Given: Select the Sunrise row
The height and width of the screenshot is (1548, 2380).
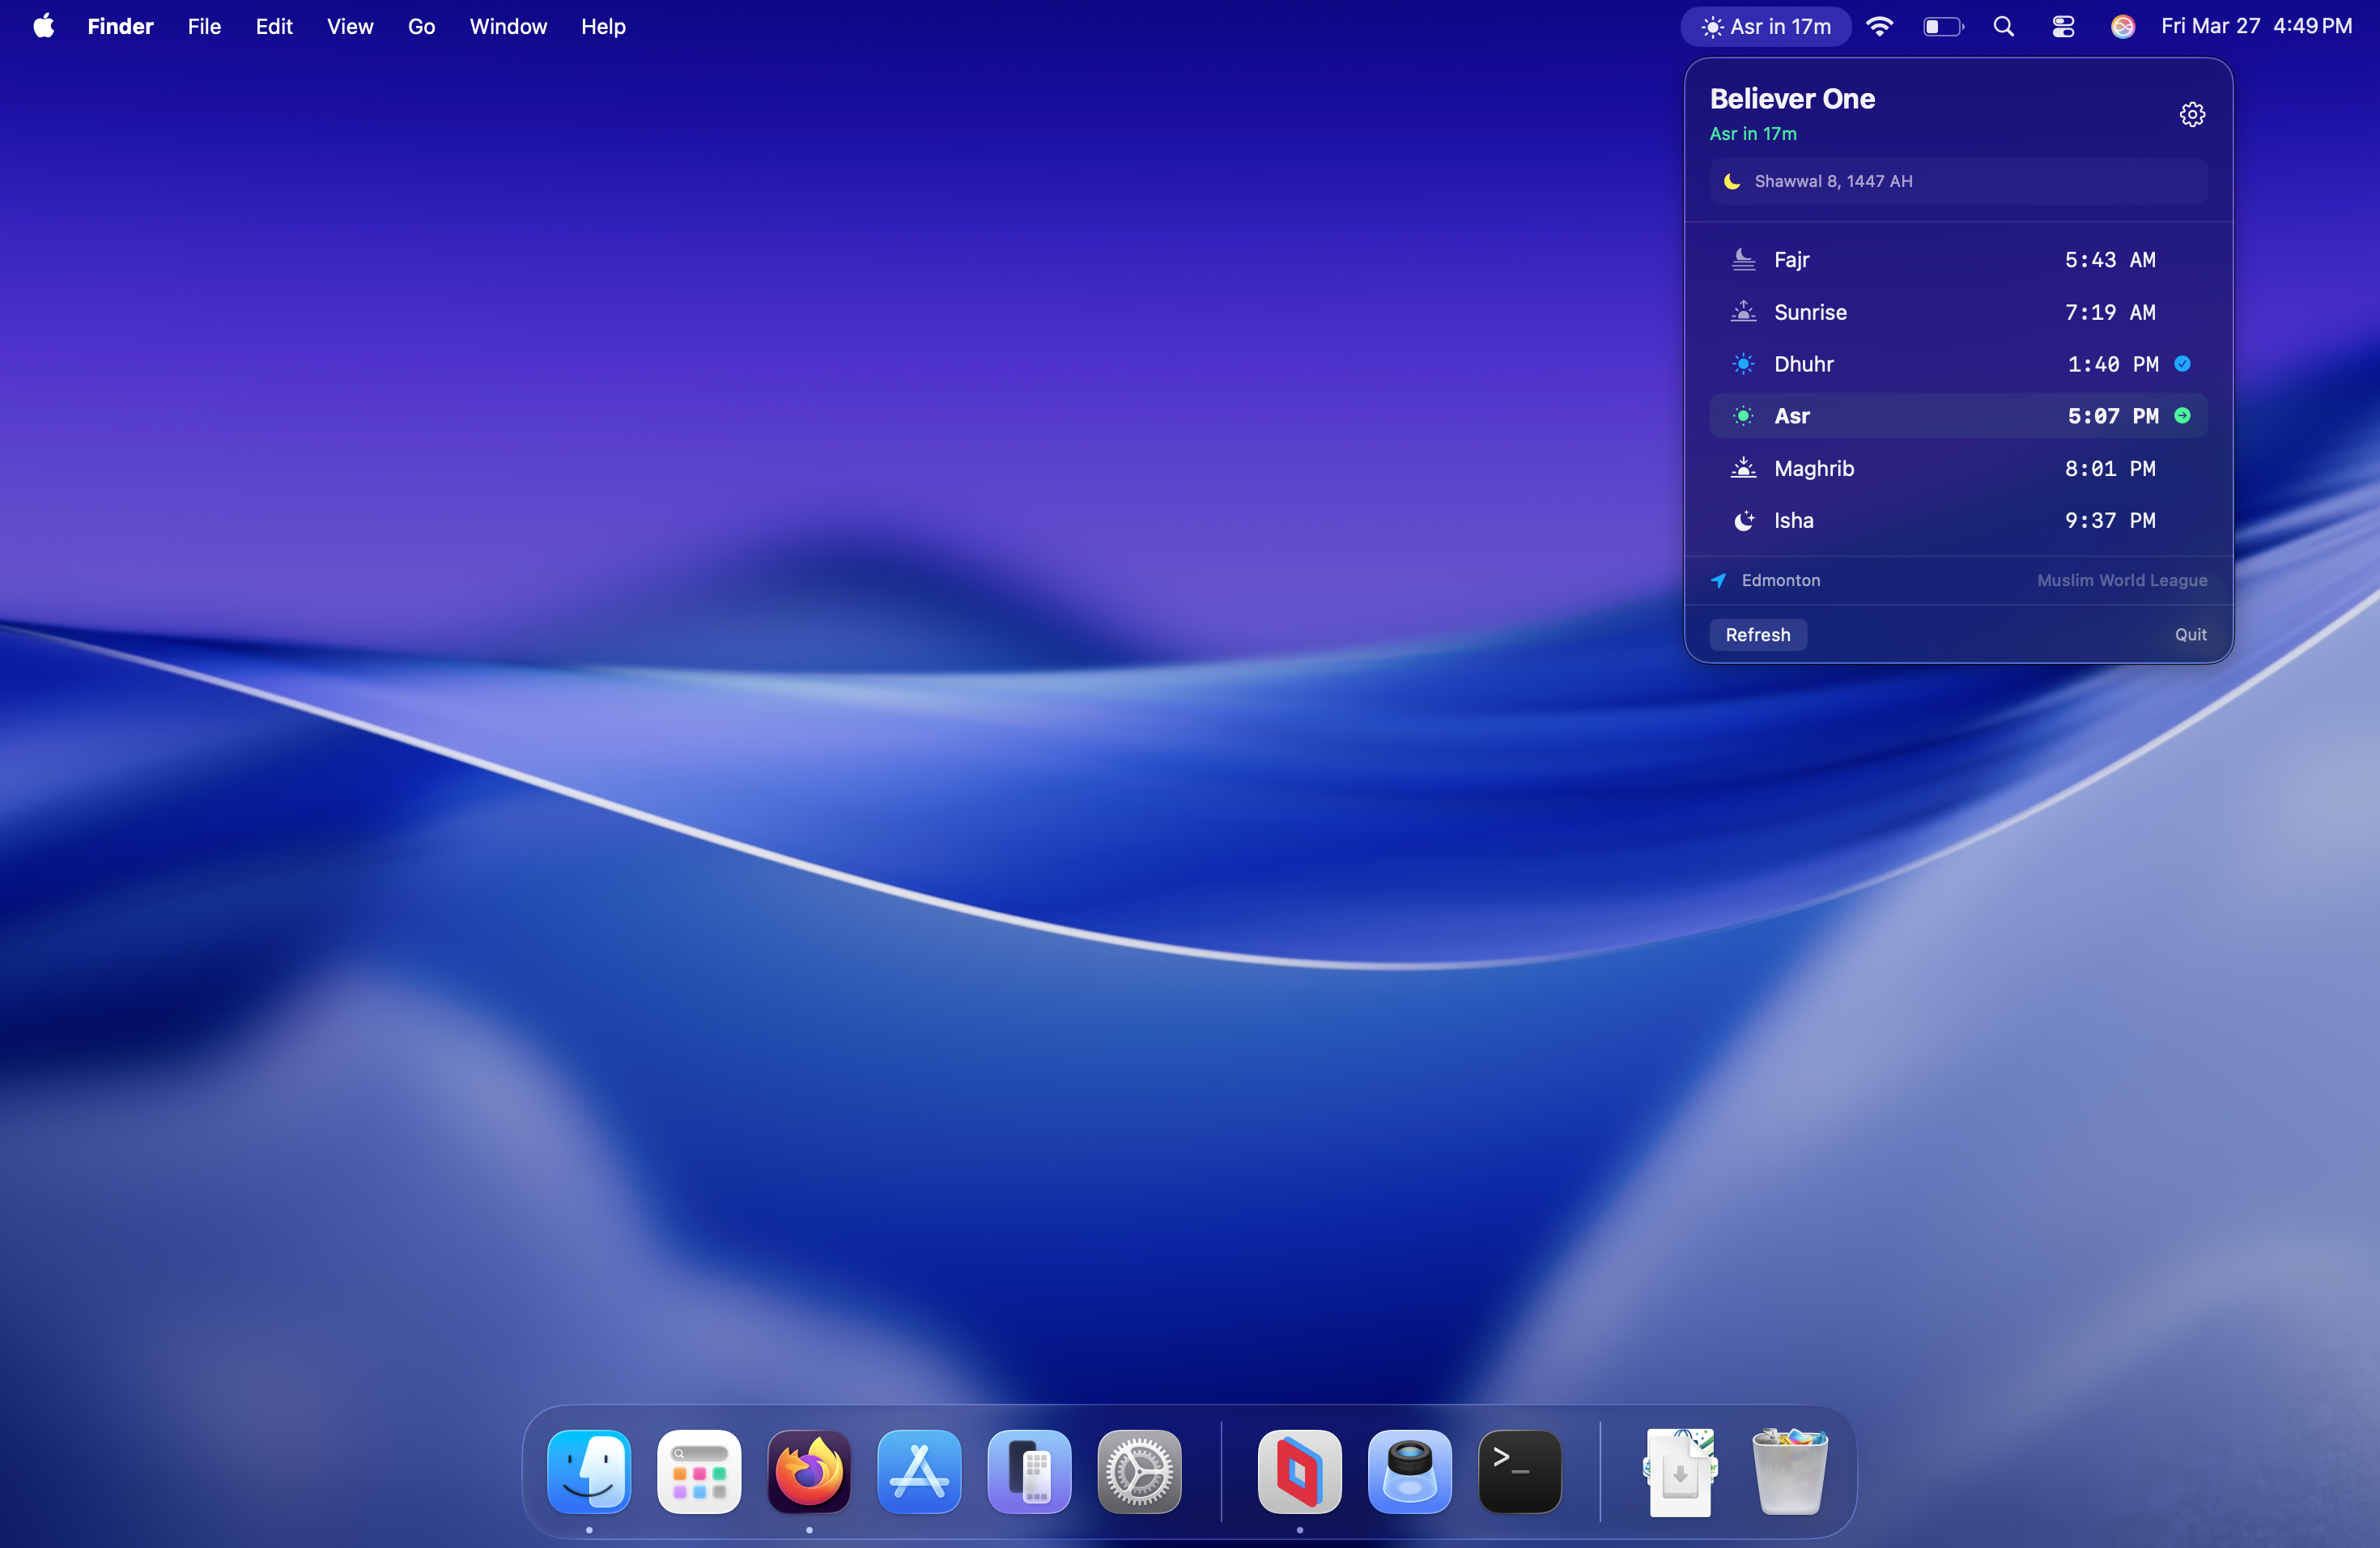Looking at the screenshot, I should click(1957, 312).
